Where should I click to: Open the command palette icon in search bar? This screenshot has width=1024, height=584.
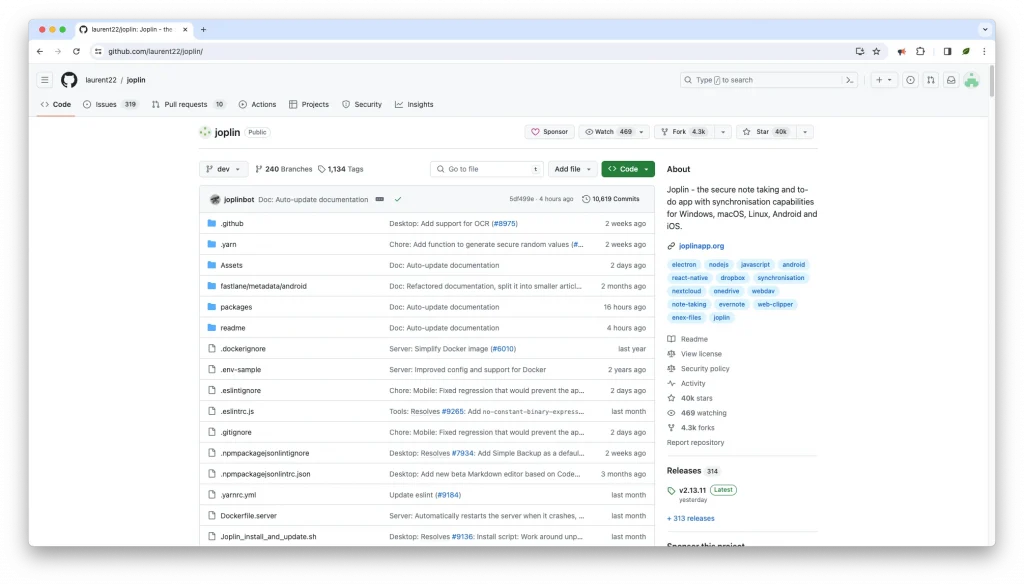coord(850,80)
